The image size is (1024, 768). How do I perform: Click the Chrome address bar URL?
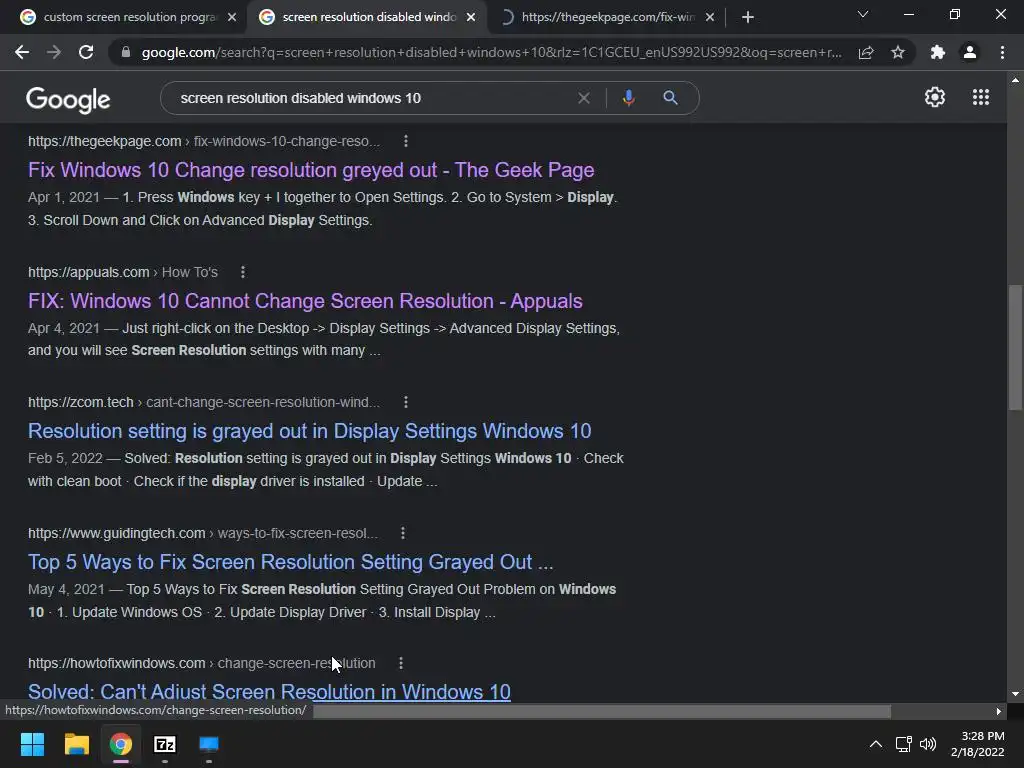click(x=491, y=52)
